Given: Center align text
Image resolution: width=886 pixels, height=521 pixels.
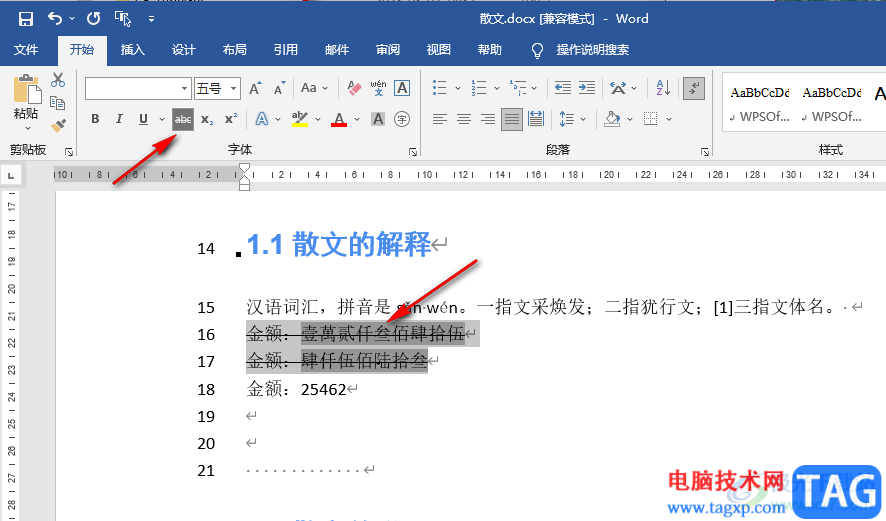Looking at the screenshot, I should click(464, 119).
